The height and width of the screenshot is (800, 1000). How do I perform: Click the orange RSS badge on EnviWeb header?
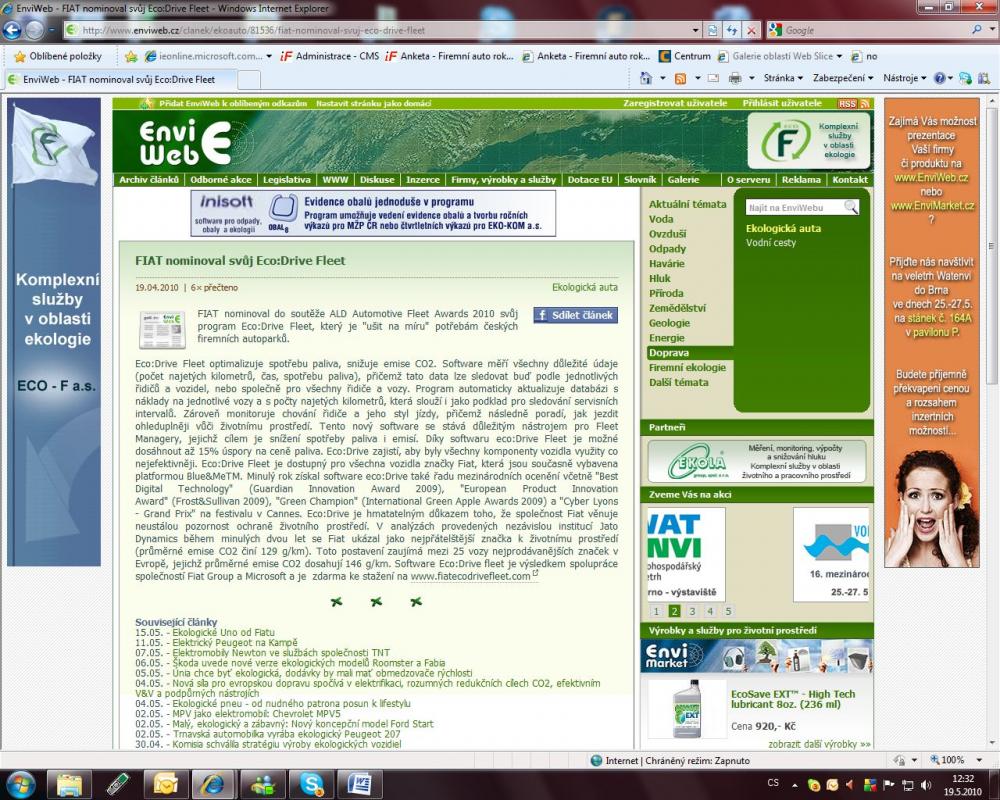[847, 103]
